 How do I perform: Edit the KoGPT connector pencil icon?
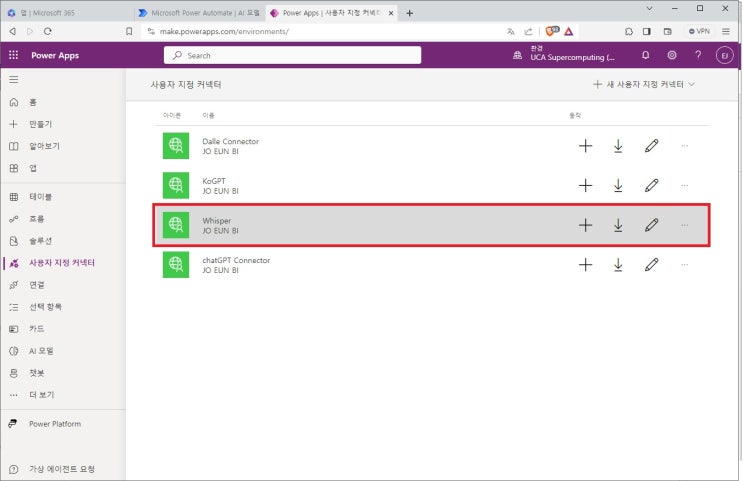click(x=652, y=185)
